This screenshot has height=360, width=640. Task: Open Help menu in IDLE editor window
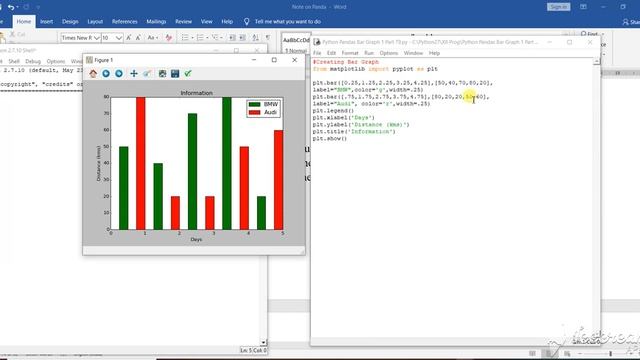pos(434,53)
